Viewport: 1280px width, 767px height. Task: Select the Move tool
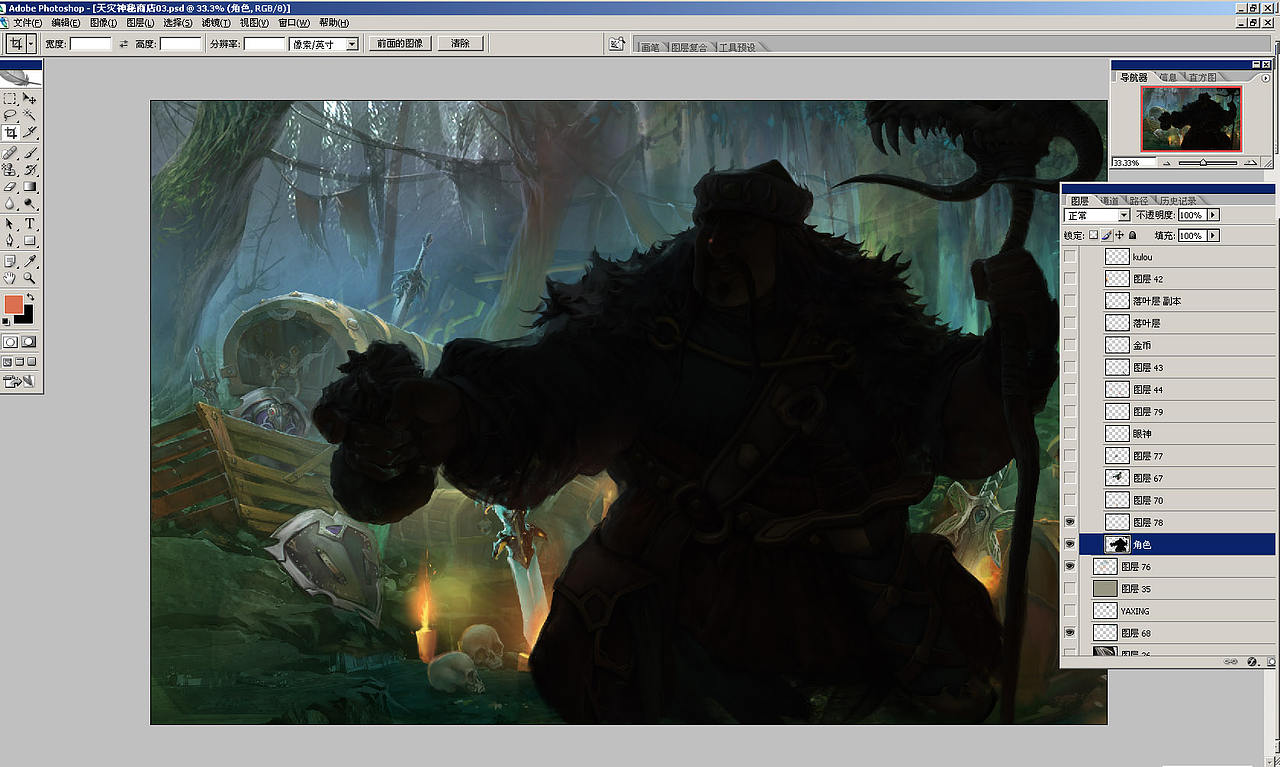(x=30, y=99)
